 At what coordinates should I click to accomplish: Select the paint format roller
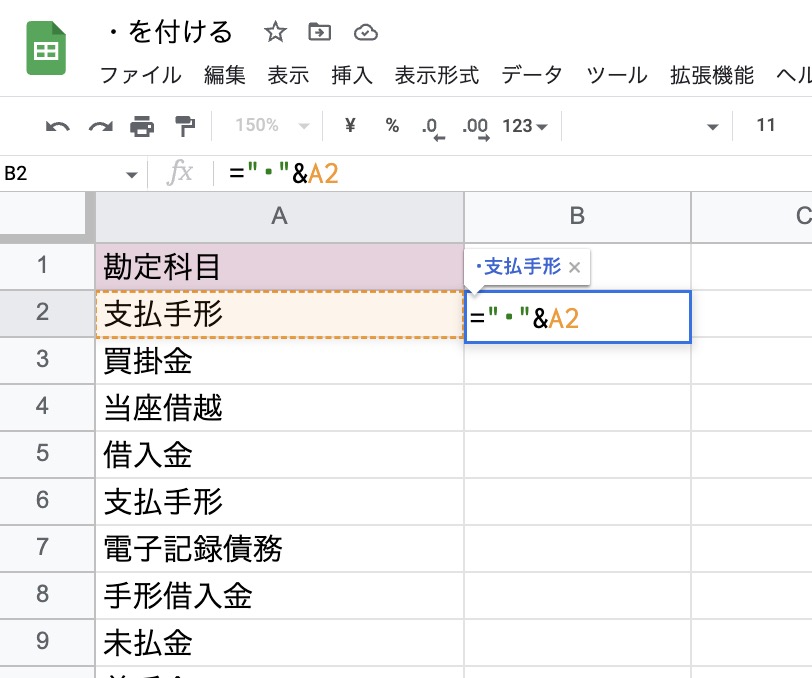pyautogui.click(x=185, y=126)
